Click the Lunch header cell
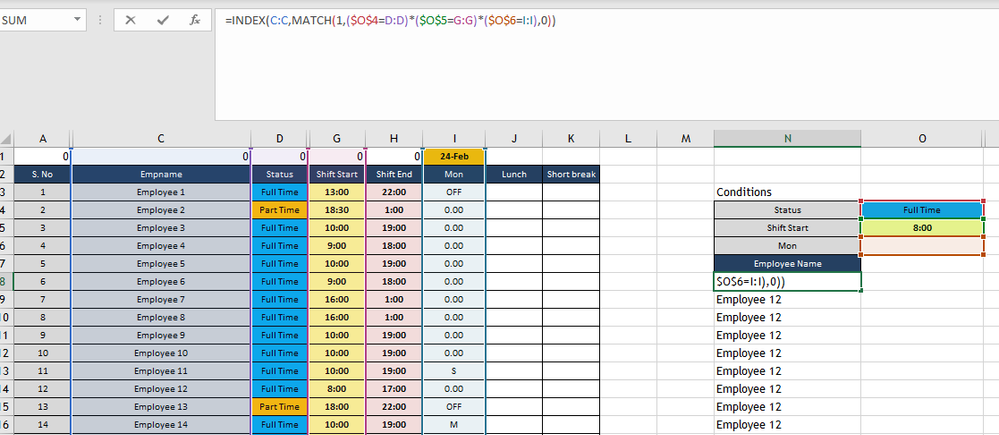 point(514,174)
